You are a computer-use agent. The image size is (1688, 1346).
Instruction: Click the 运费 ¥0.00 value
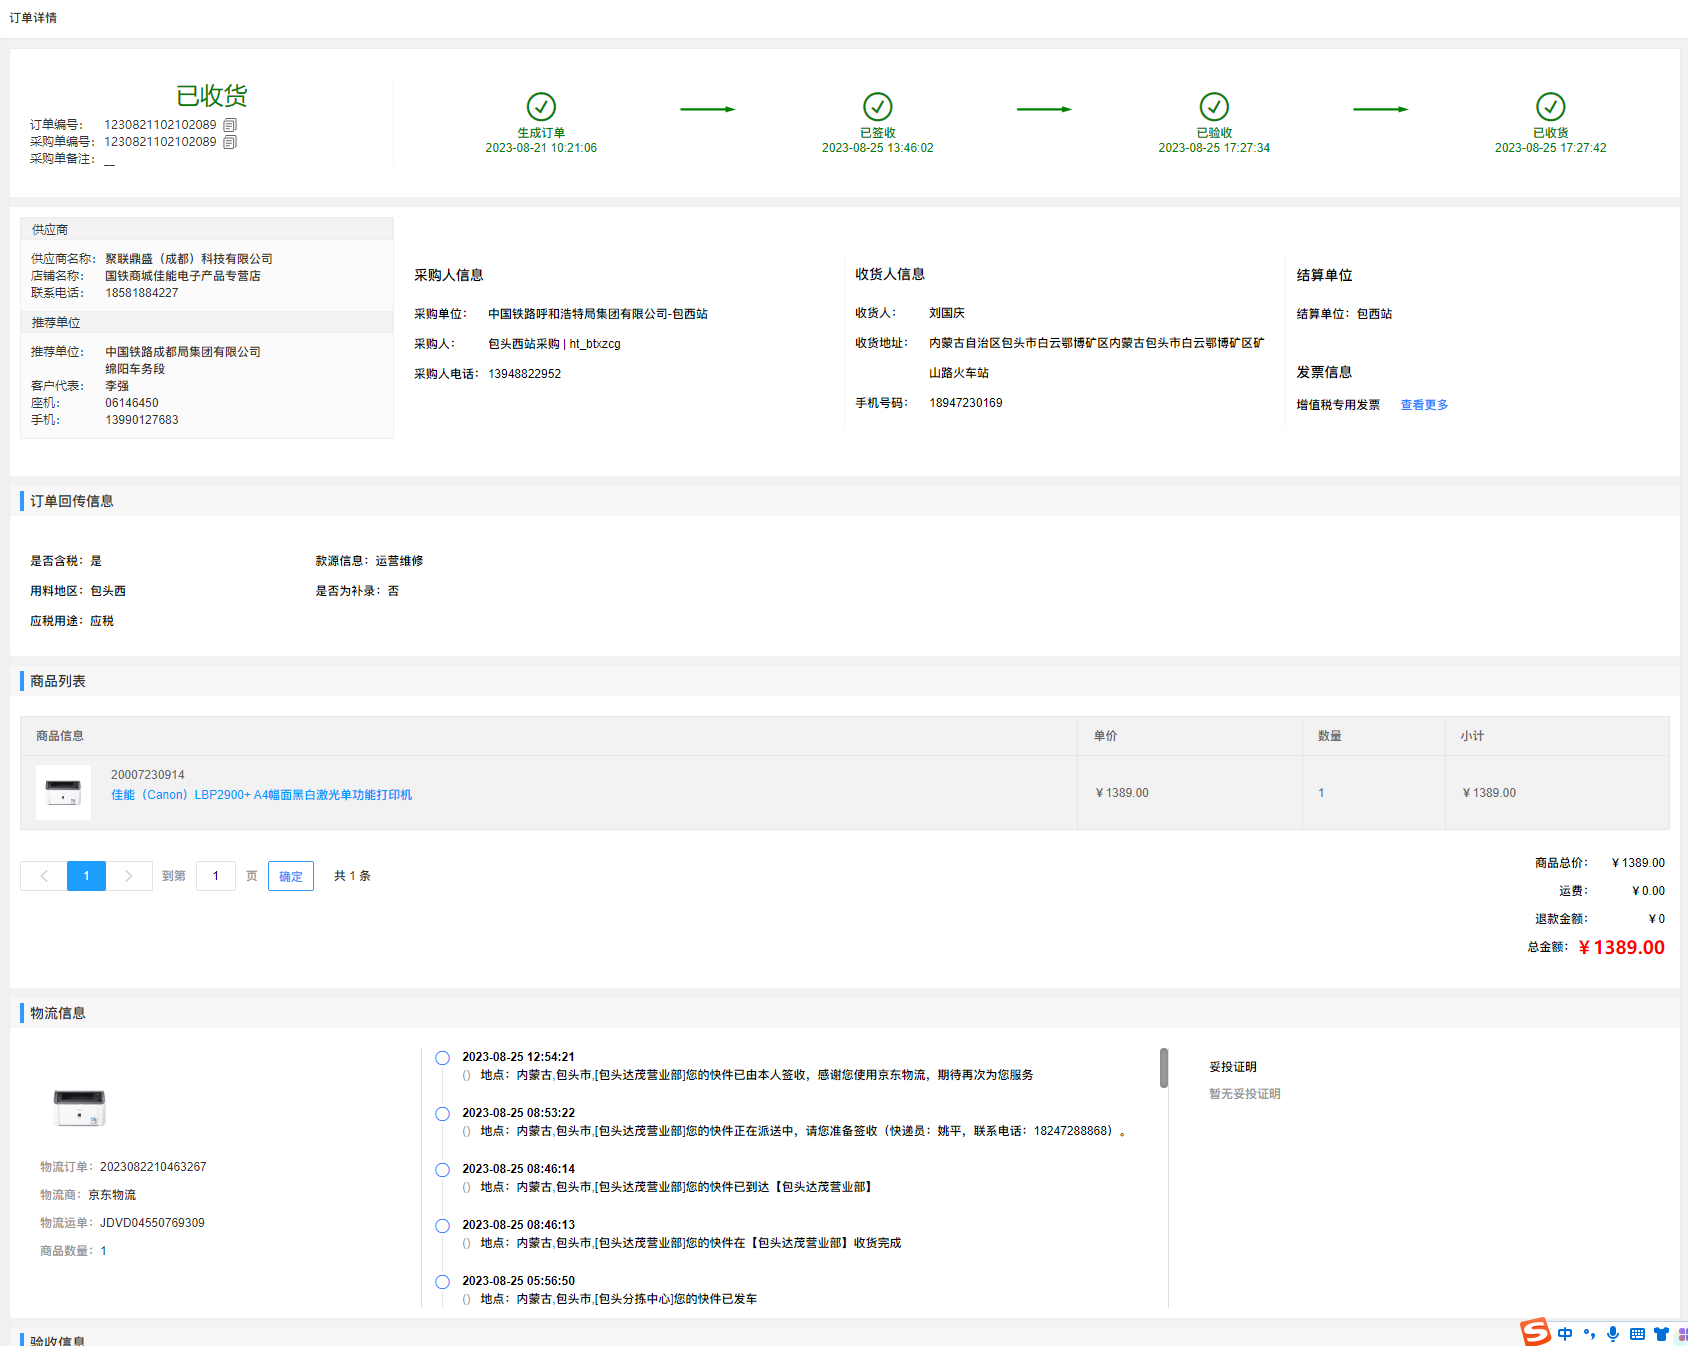pyautogui.click(x=1648, y=891)
